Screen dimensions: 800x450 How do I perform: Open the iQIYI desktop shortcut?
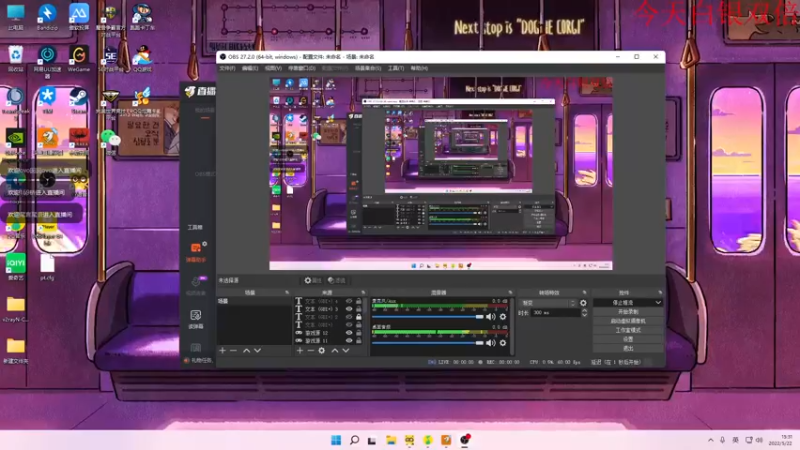[x=16, y=267]
